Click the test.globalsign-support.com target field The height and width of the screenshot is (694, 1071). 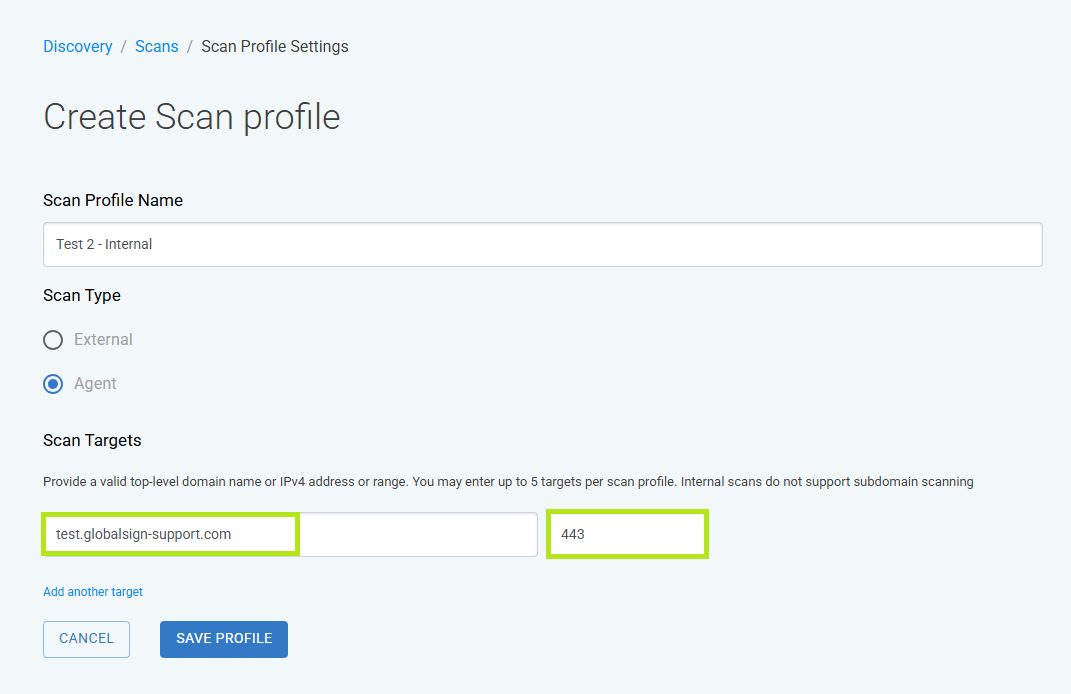[x=170, y=534]
